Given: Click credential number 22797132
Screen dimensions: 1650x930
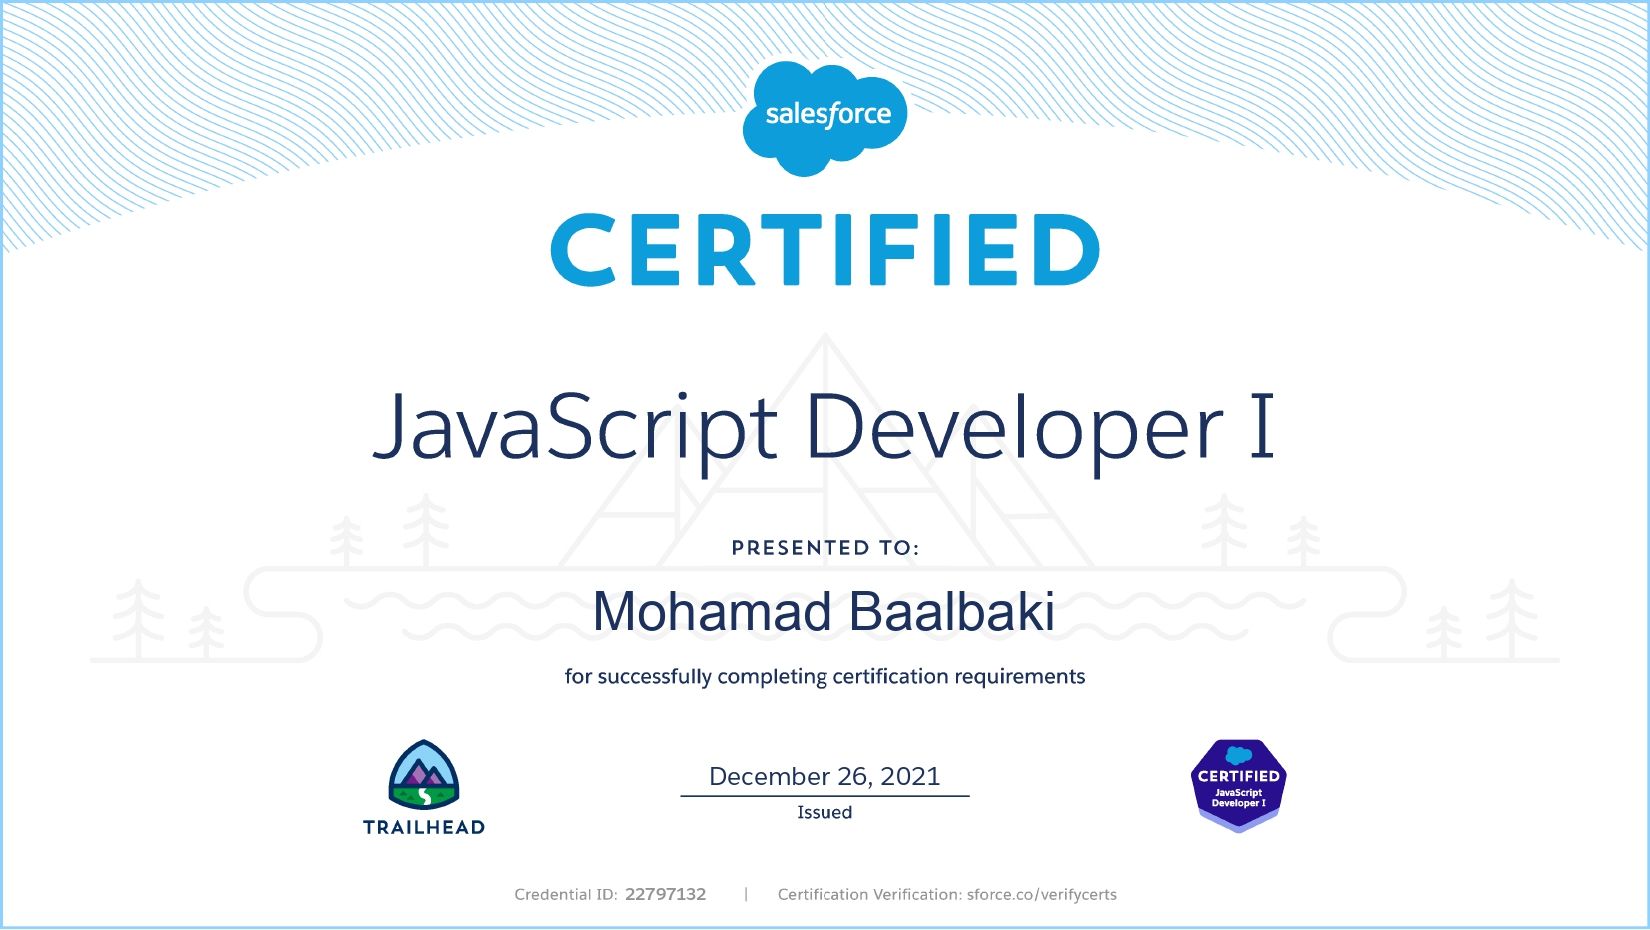Looking at the screenshot, I should tap(666, 894).
